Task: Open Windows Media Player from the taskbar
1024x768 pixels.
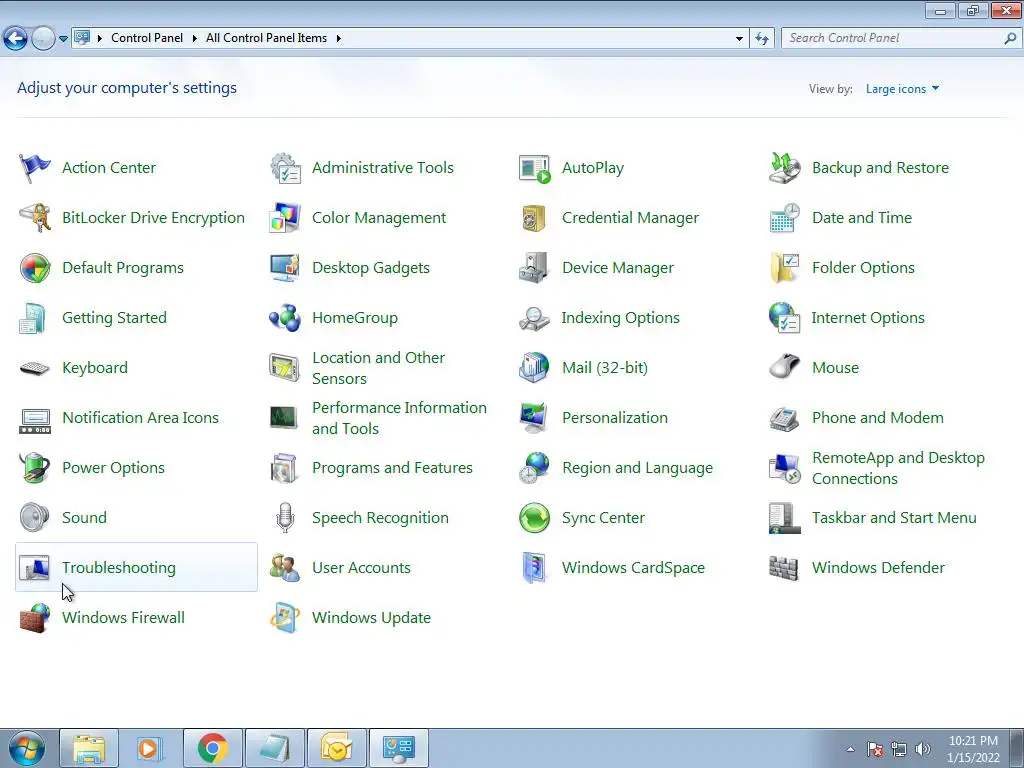Action: pyautogui.click(x=150, y=748)
